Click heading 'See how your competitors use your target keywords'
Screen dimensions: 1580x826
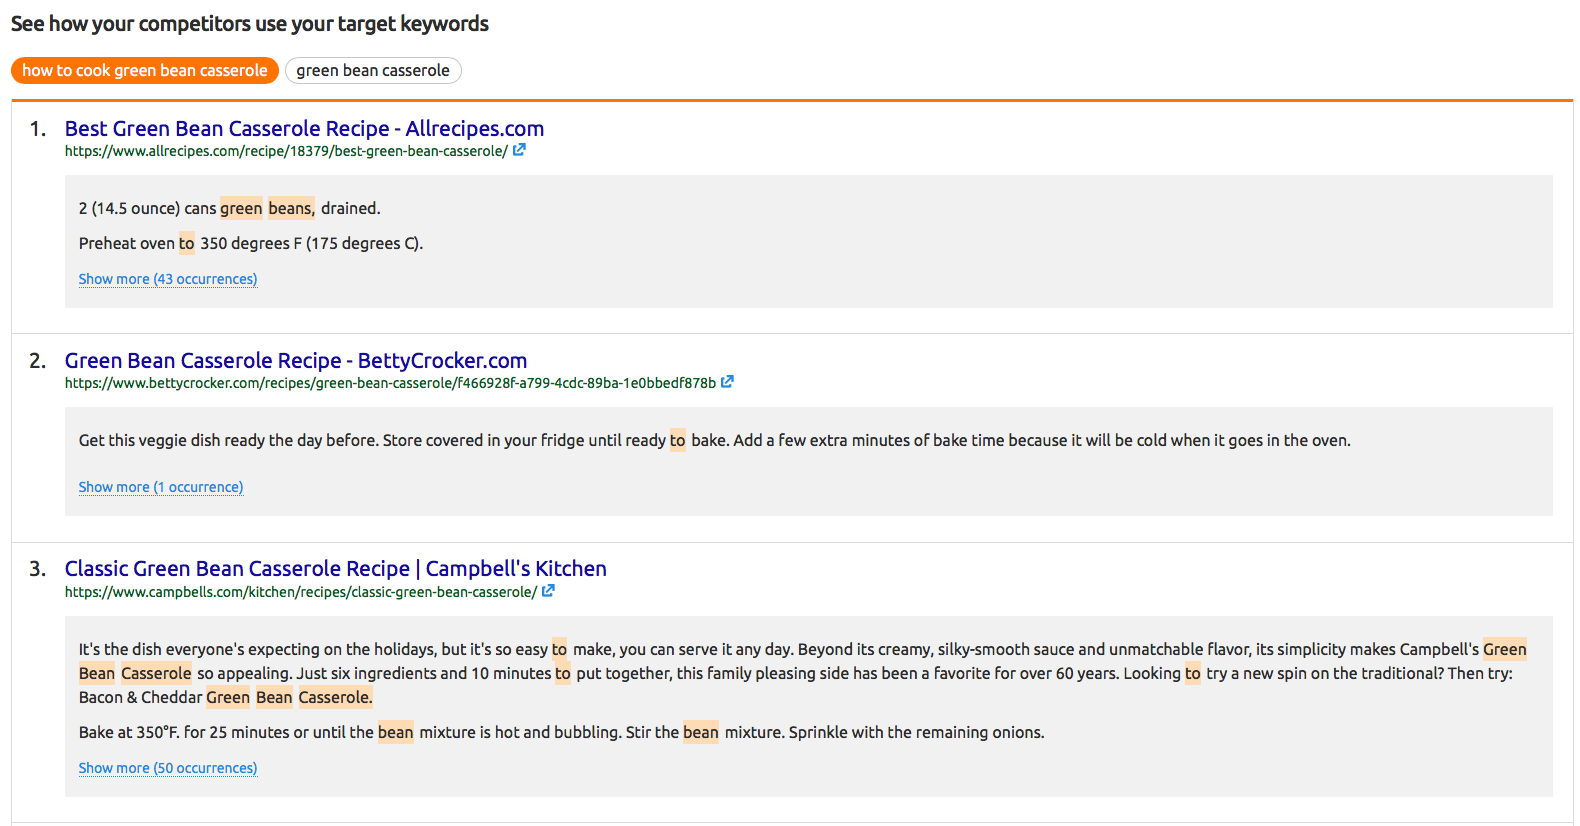(x=250, y=24)
